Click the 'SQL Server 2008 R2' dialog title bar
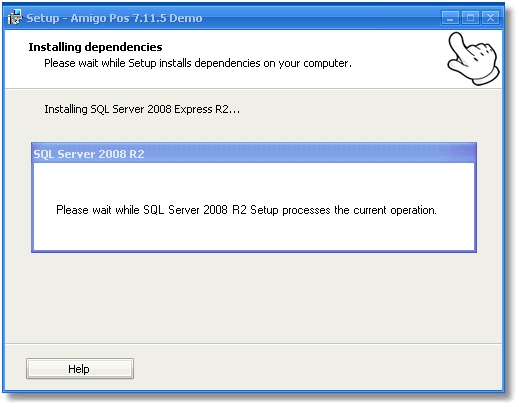519x407 pixels. [x=254, y=154]
